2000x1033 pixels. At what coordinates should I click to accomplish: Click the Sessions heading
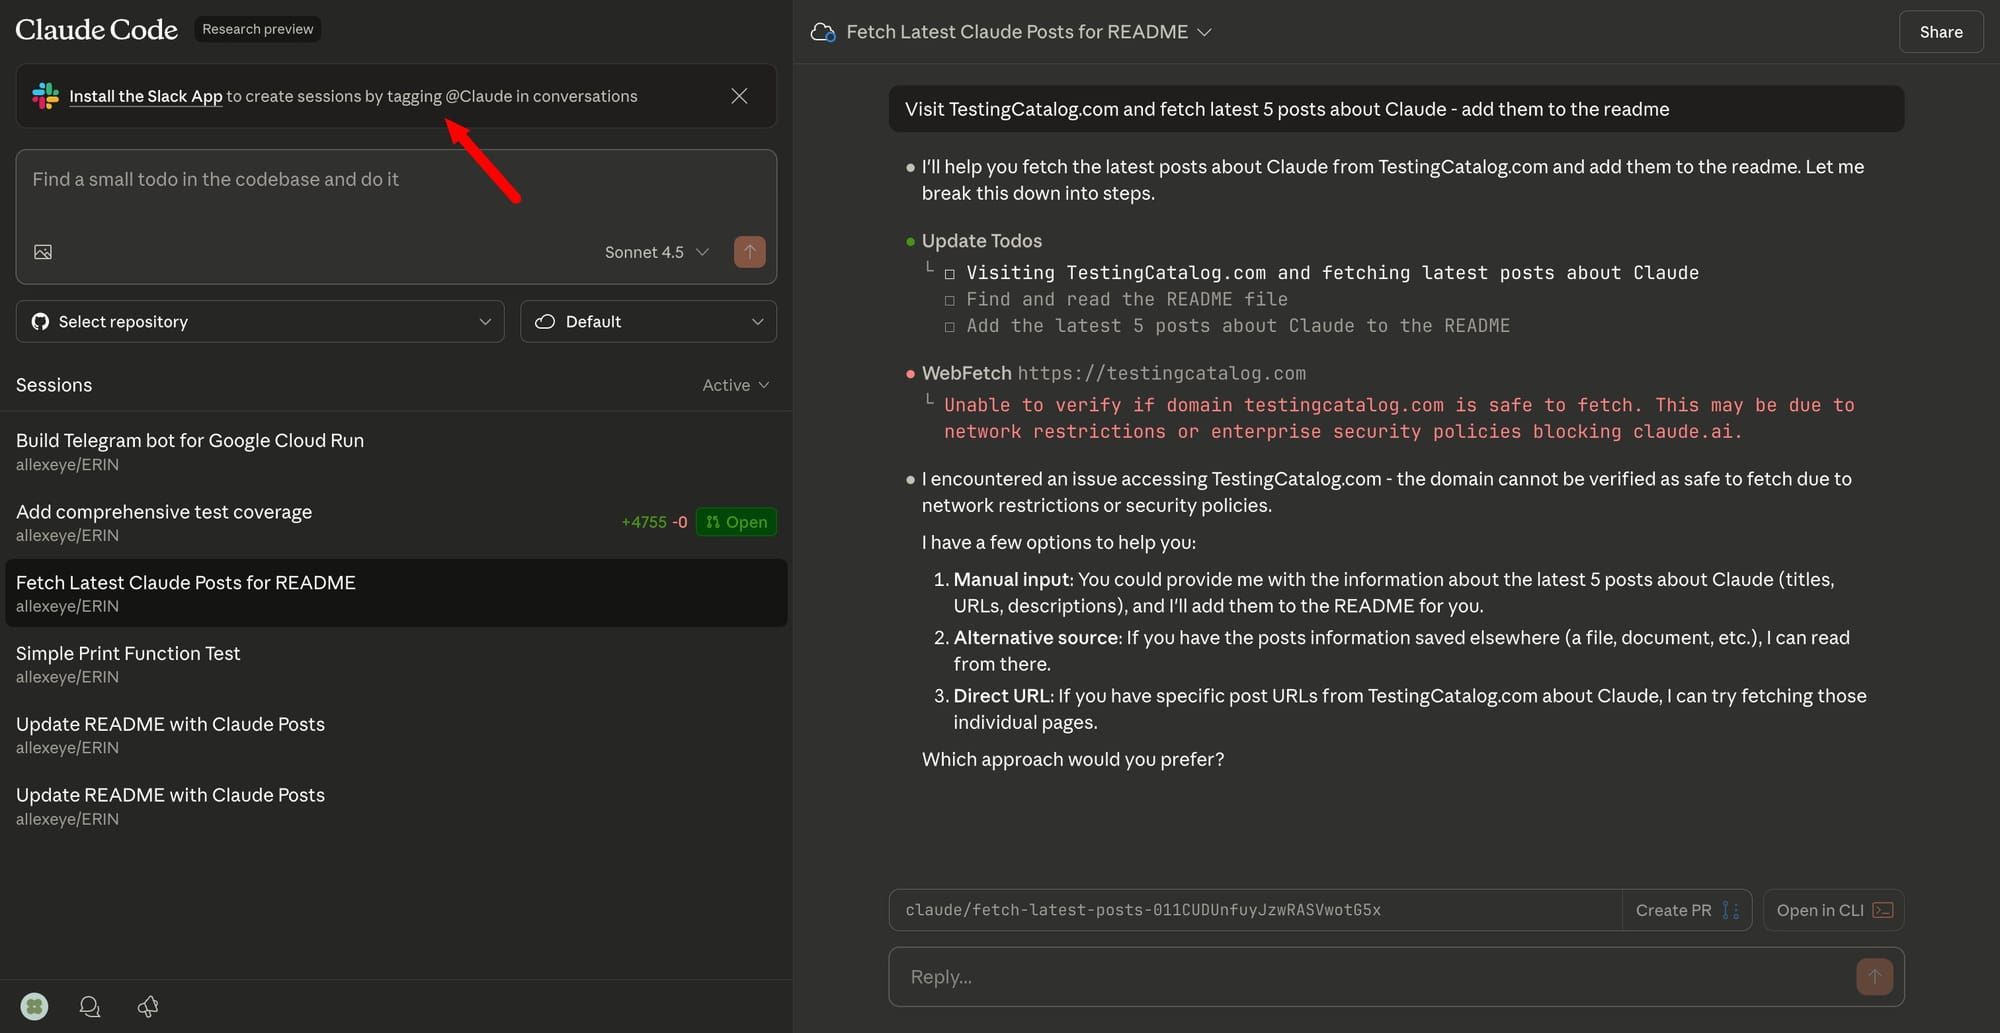[x=54, y=385]
